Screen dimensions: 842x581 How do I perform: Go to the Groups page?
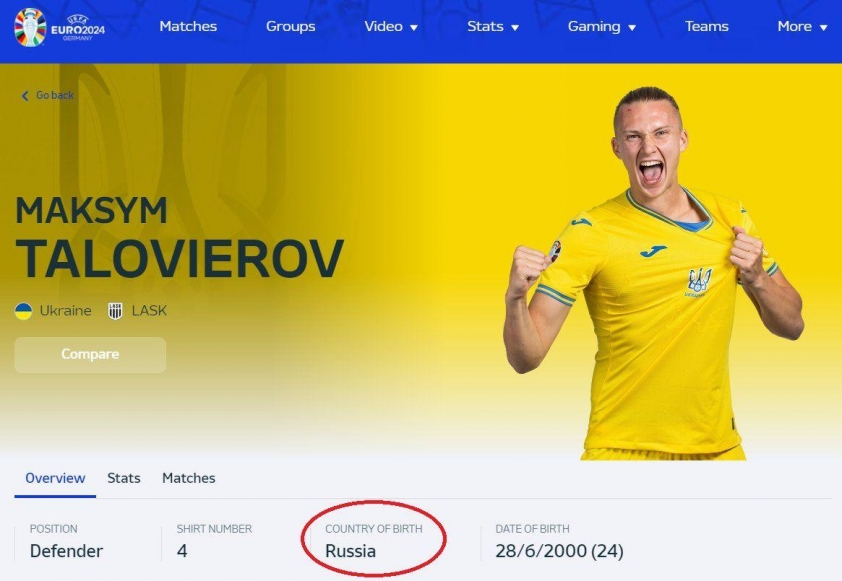(291, 26)
